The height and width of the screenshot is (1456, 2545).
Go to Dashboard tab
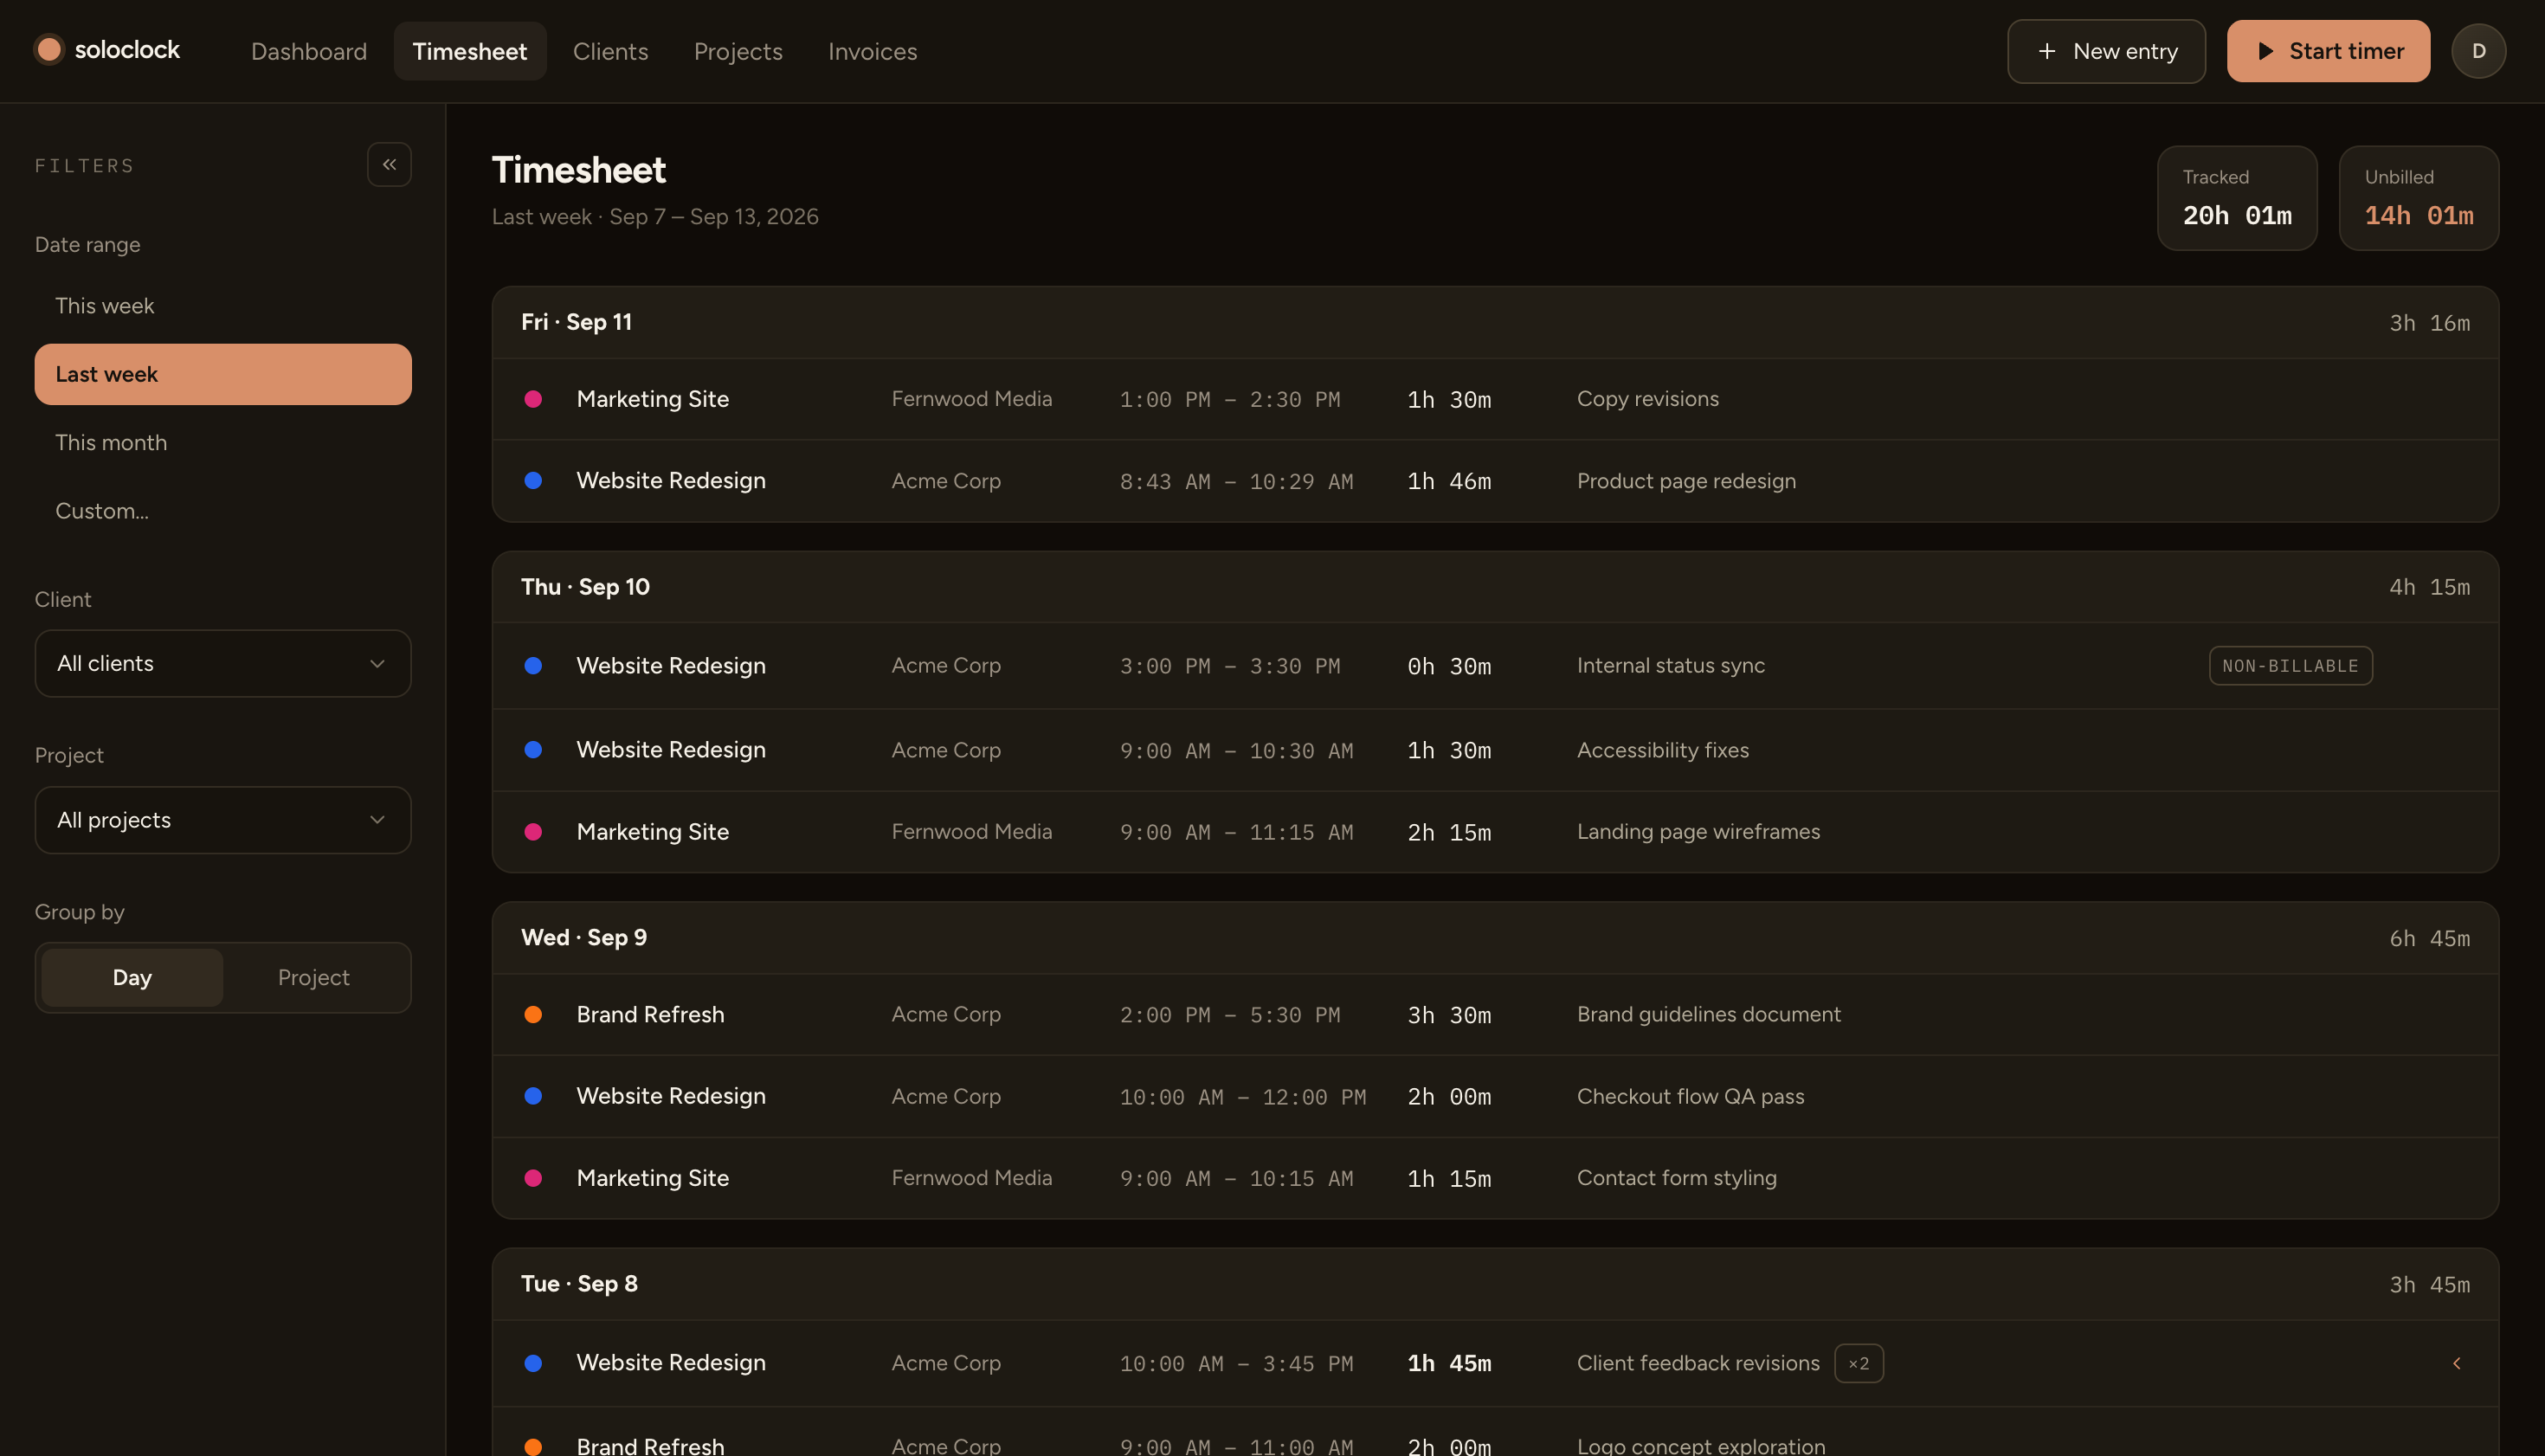pos(309,51)
